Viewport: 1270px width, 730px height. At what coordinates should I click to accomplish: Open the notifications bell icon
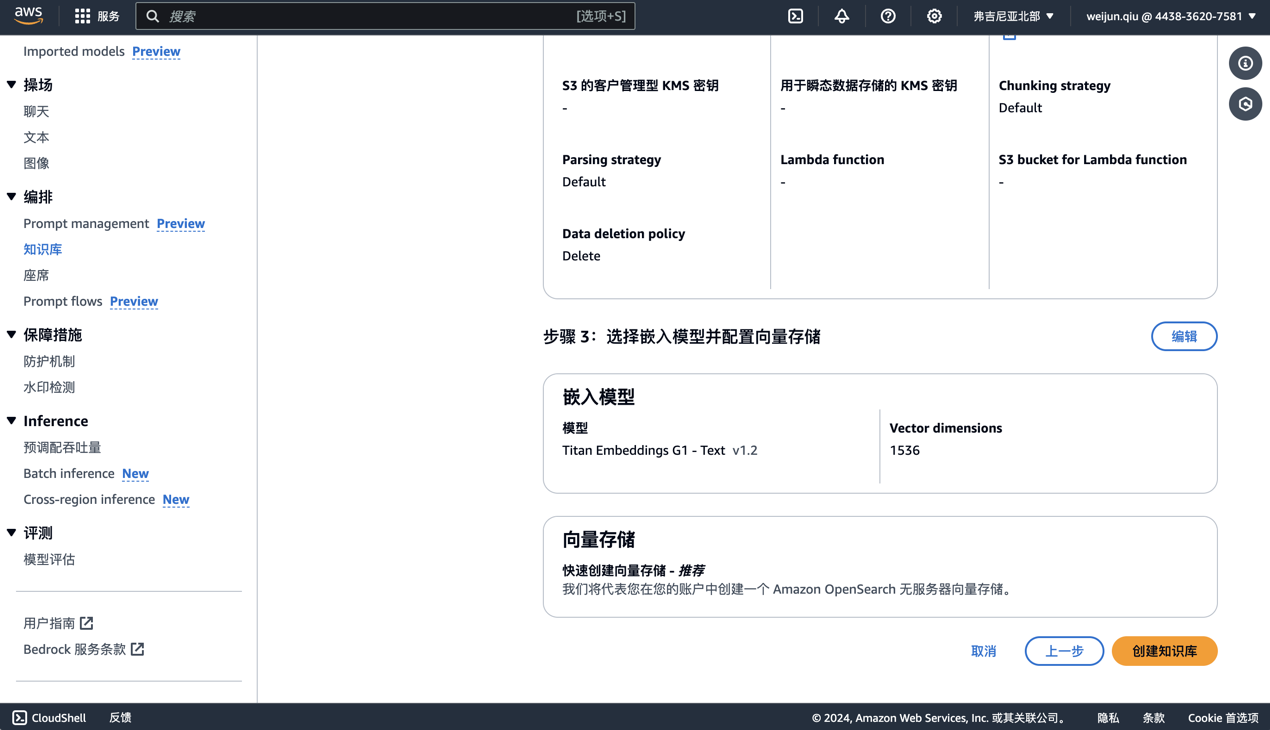(x=842, y=16)
